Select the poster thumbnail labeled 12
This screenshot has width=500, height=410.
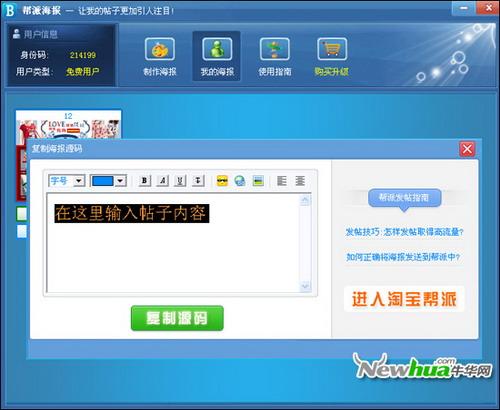[x=68, y=124]
